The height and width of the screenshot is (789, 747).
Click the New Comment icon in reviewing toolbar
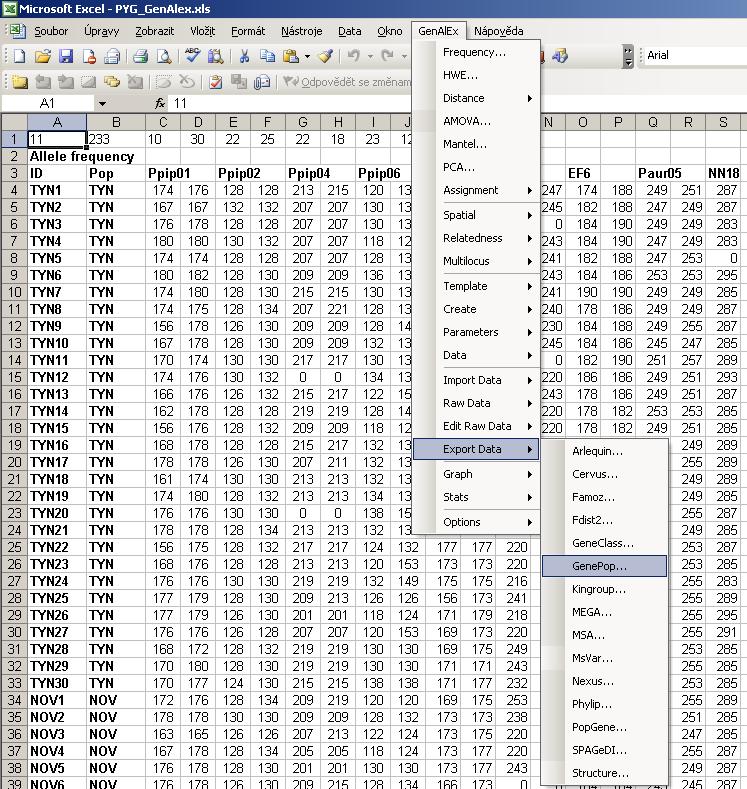[19, 82]
